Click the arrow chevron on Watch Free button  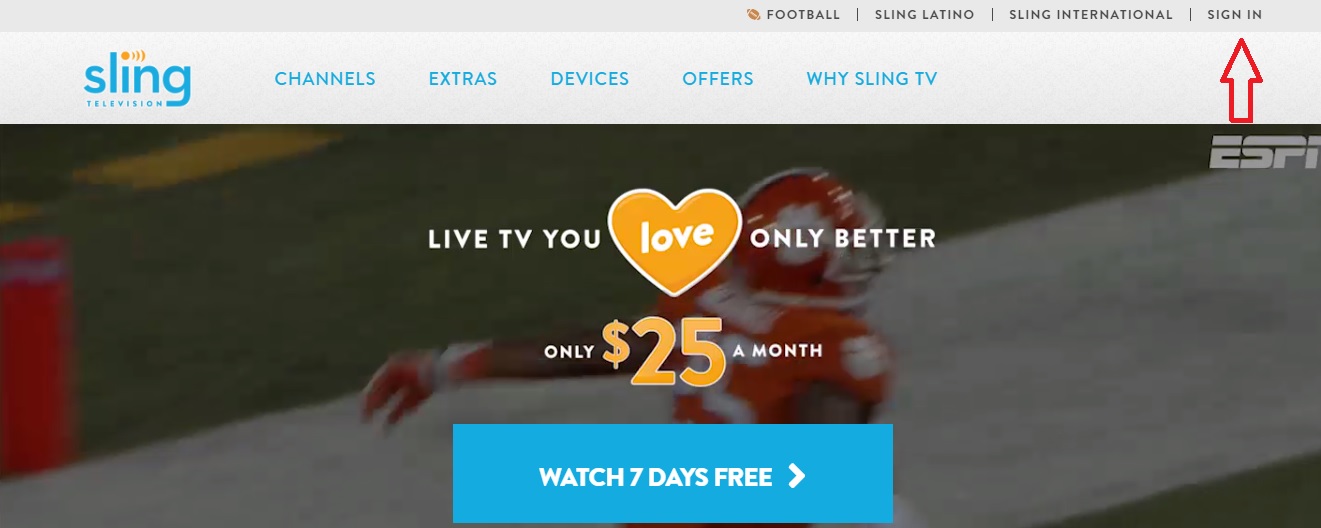(x=796, y=476)
